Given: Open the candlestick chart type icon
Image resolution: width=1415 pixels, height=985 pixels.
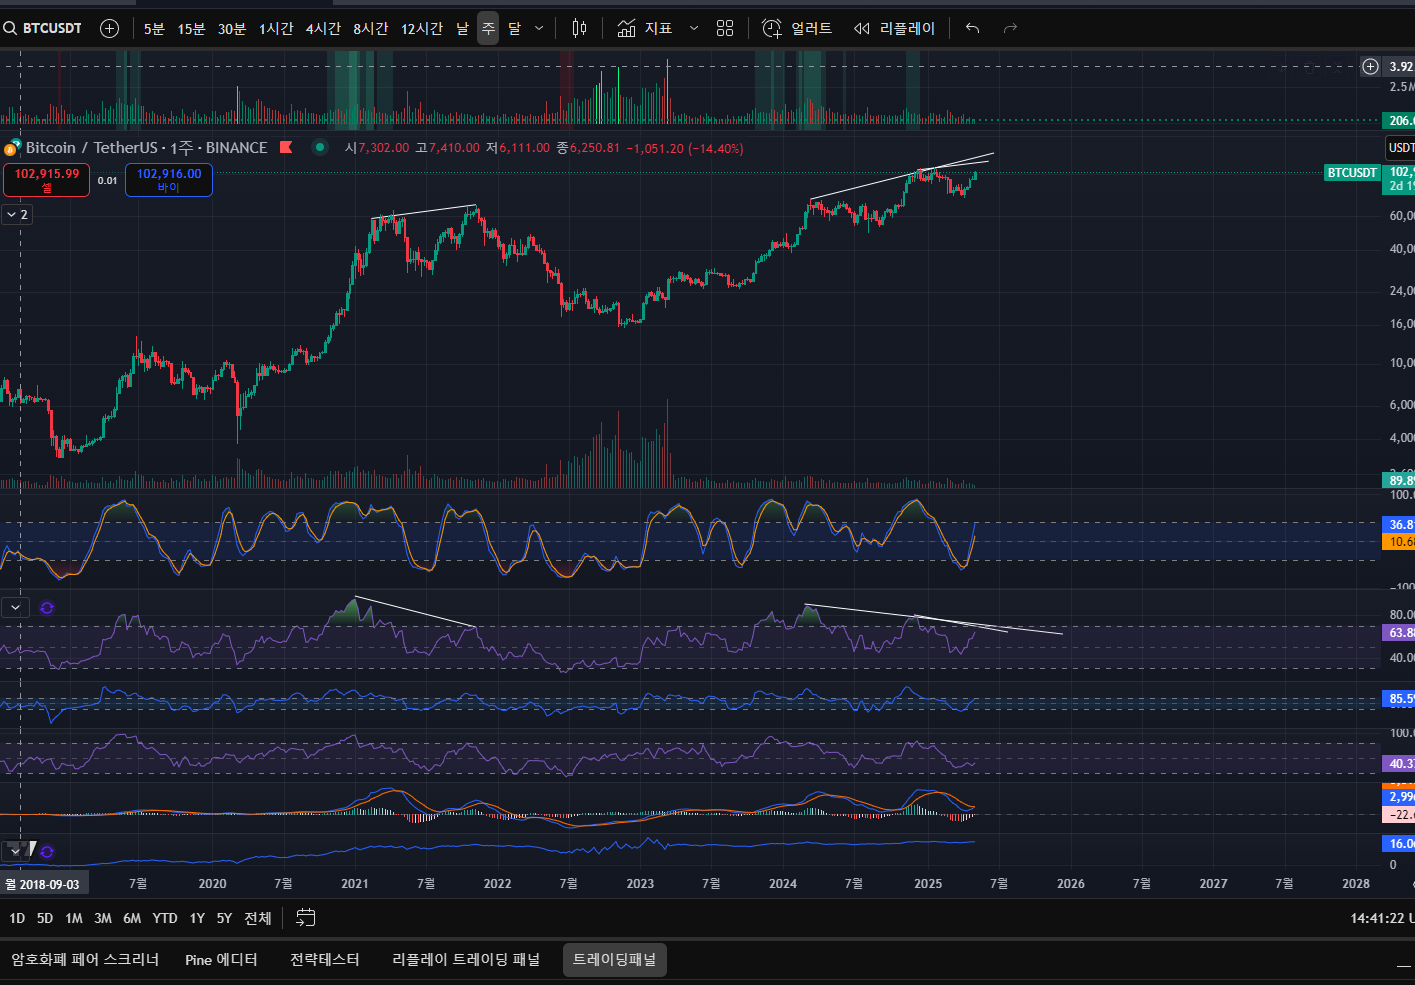Looking at the screenshot, I should pos(579,28).
